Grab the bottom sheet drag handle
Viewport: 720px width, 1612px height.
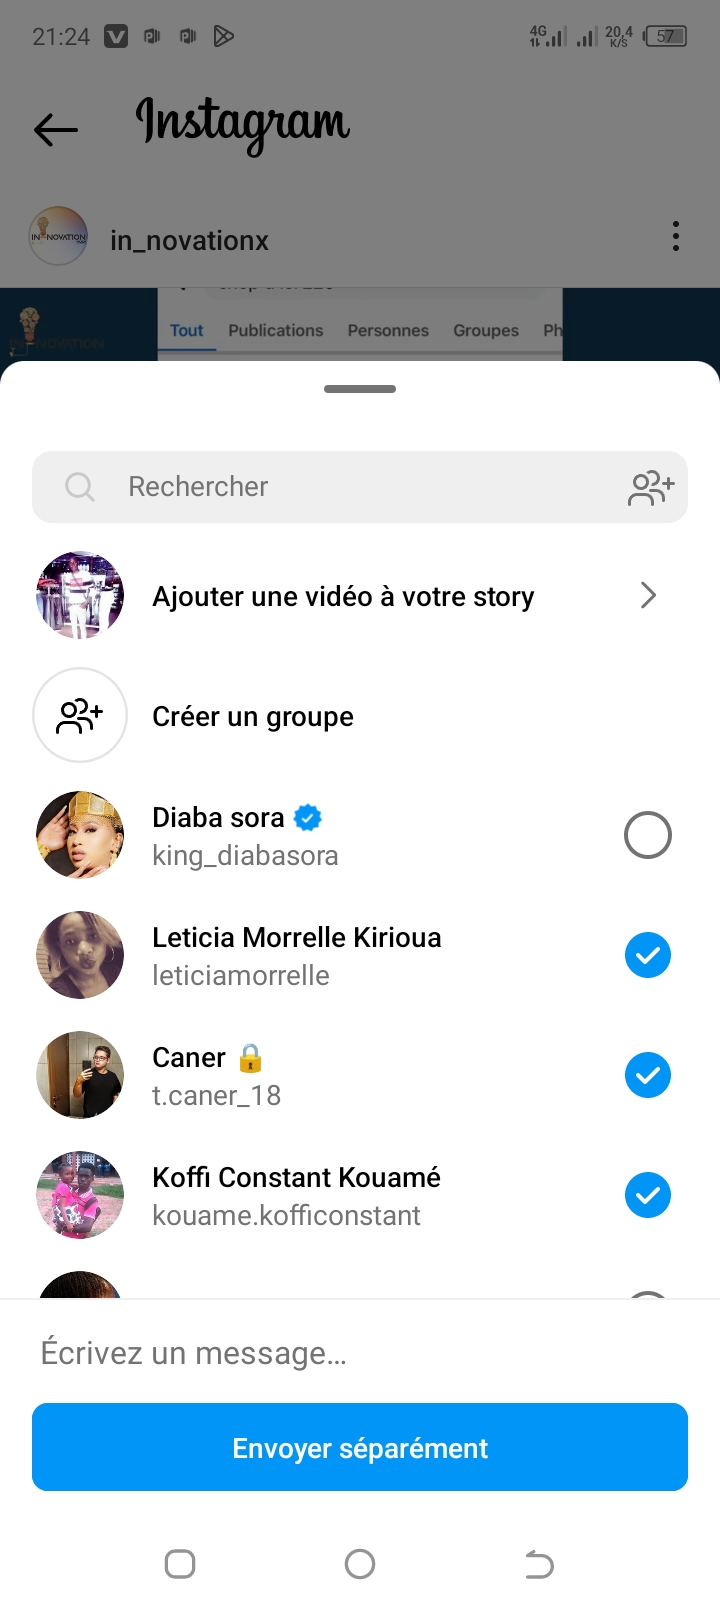click(x=360, y=389)
